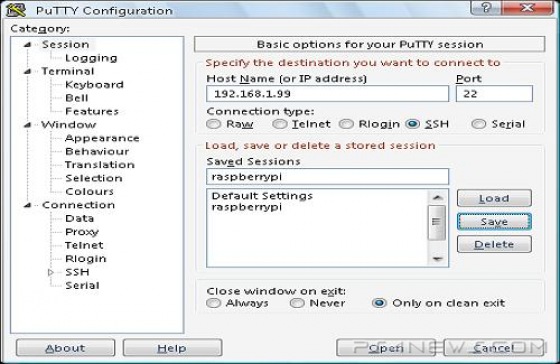Click the sessions list scroll up arrow
Image resolution: width=560 pixels, height=364 pixels.
click(x=438, y=197)
